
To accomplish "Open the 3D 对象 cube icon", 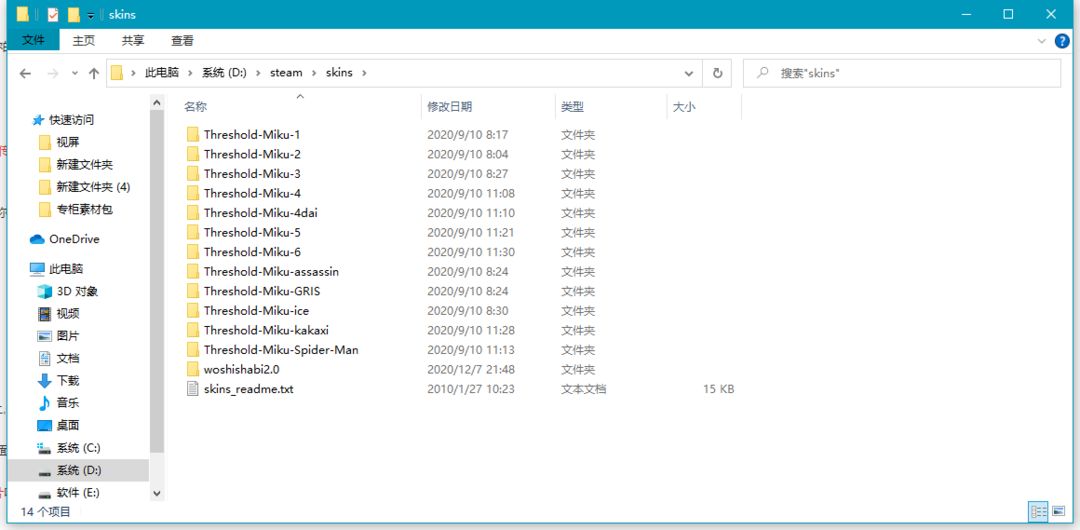I will (x=45, y=291).
